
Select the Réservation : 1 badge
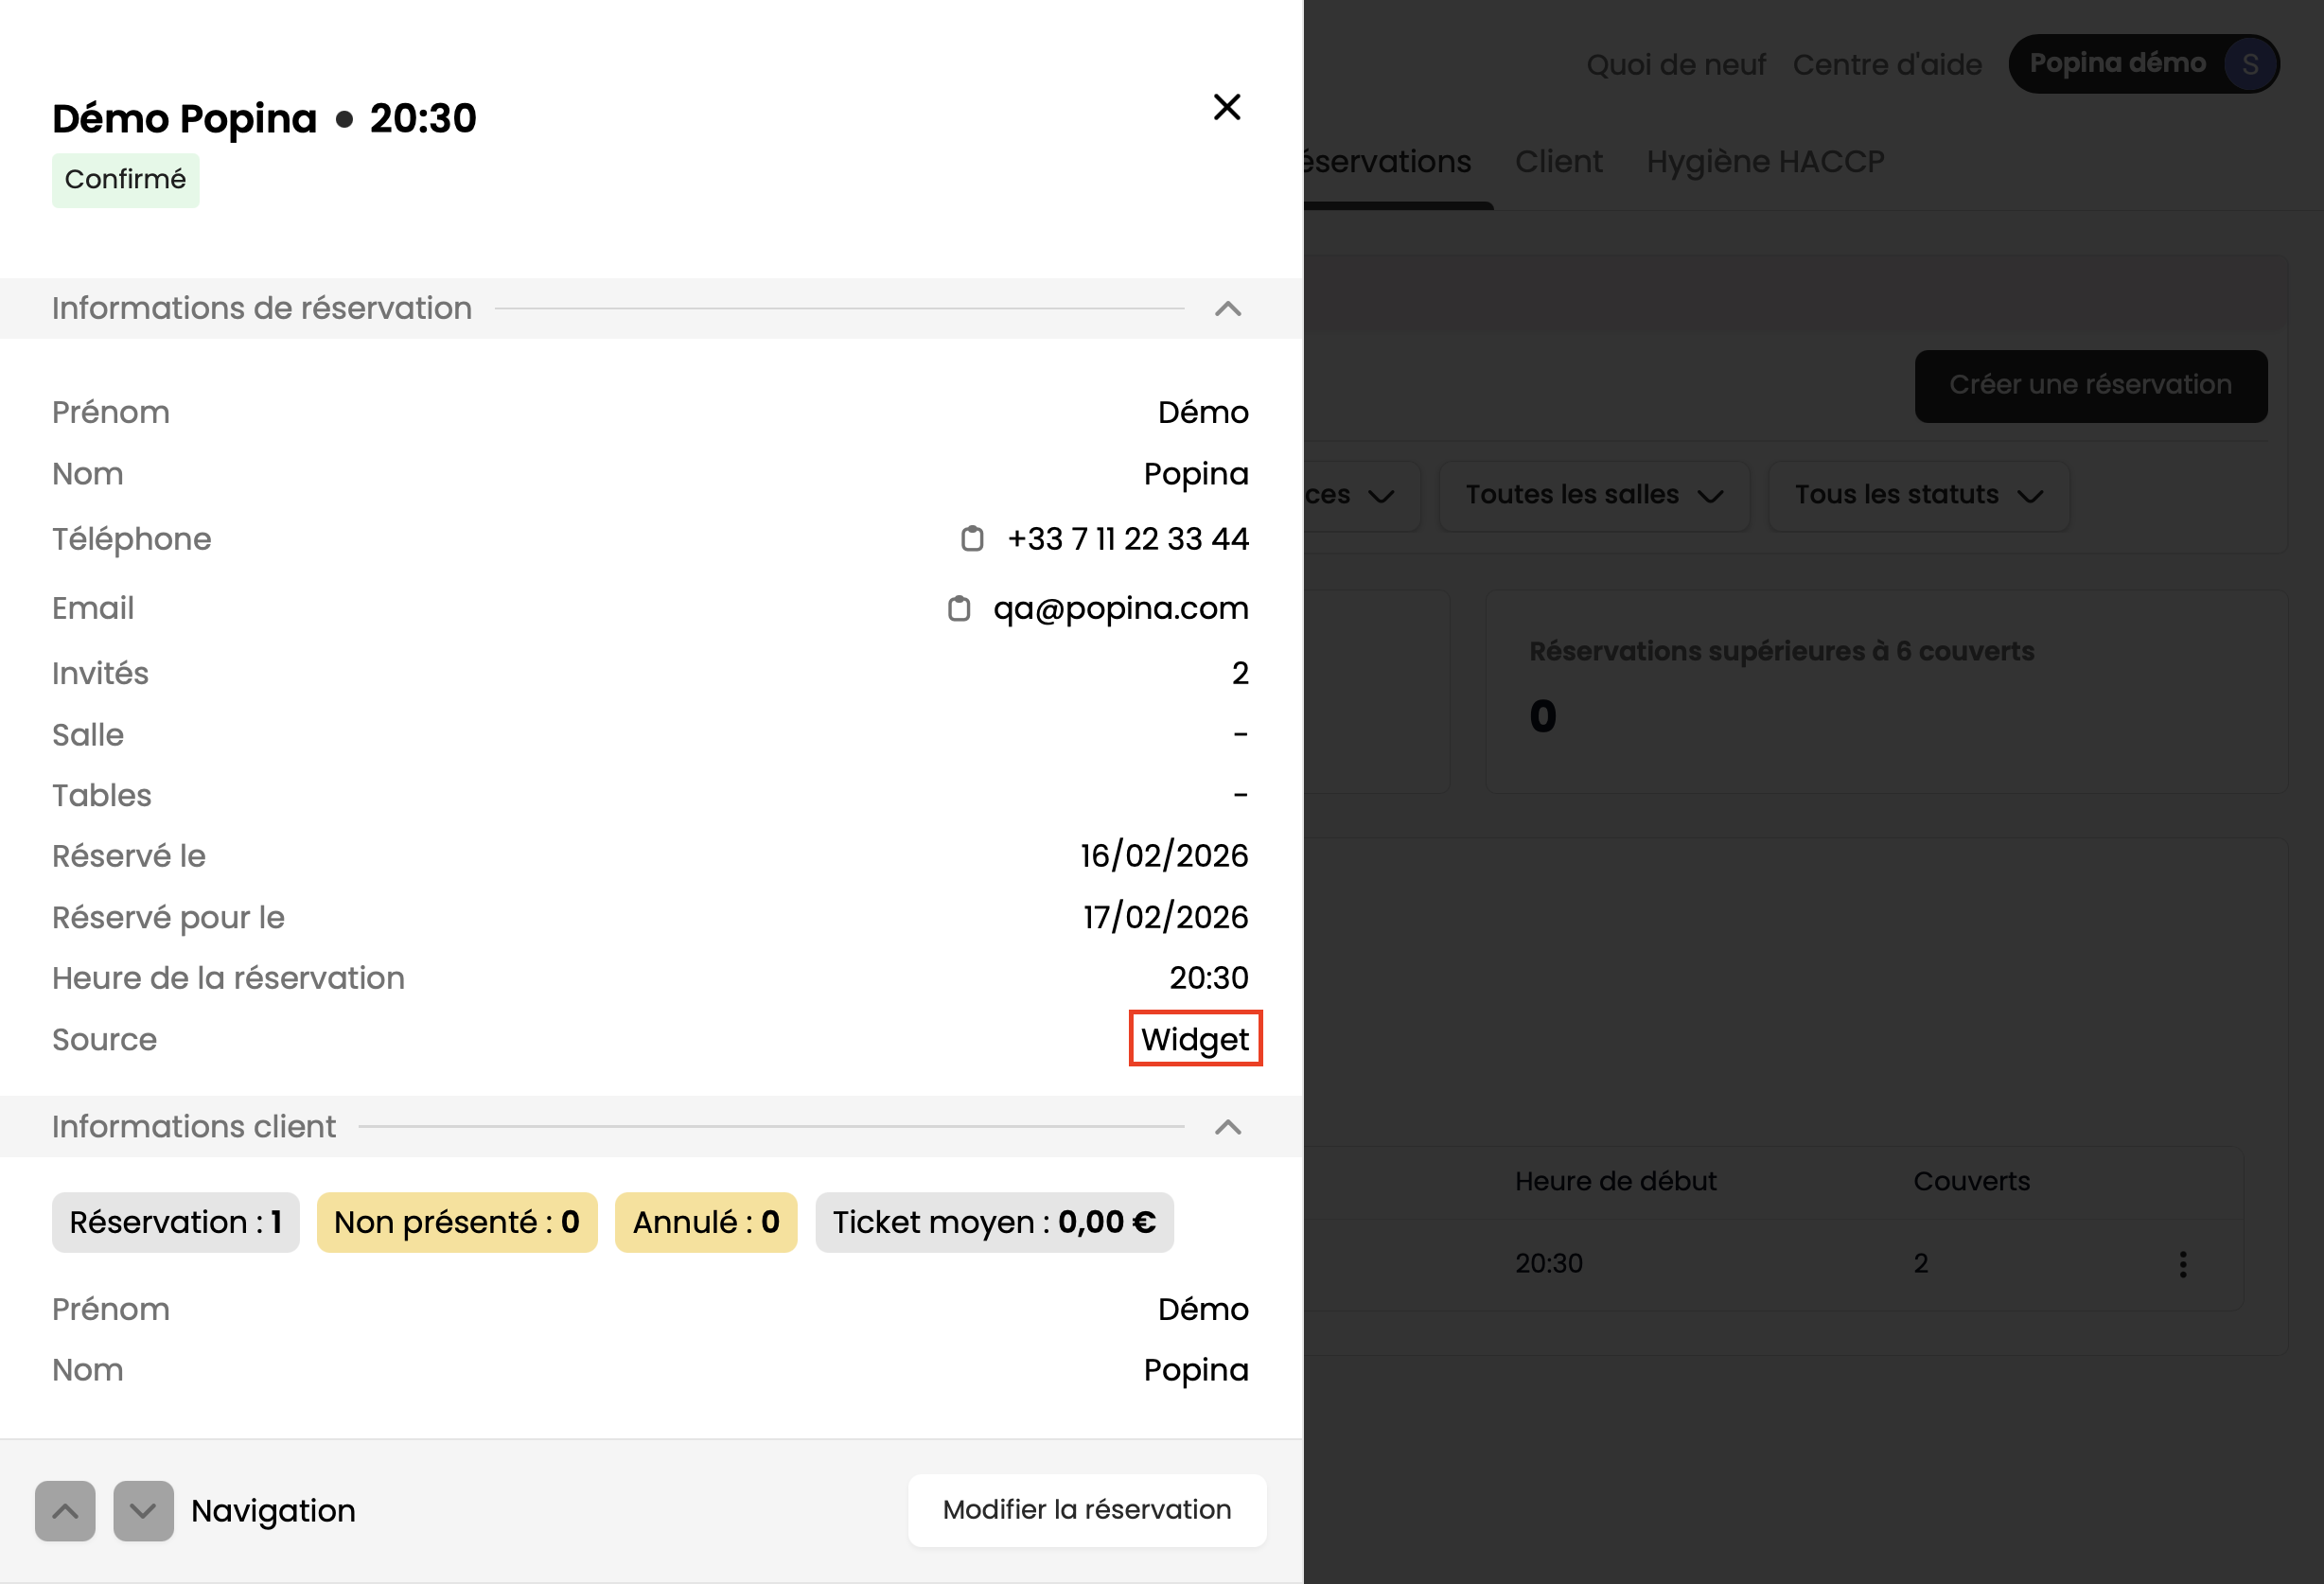coord(176,1222)
